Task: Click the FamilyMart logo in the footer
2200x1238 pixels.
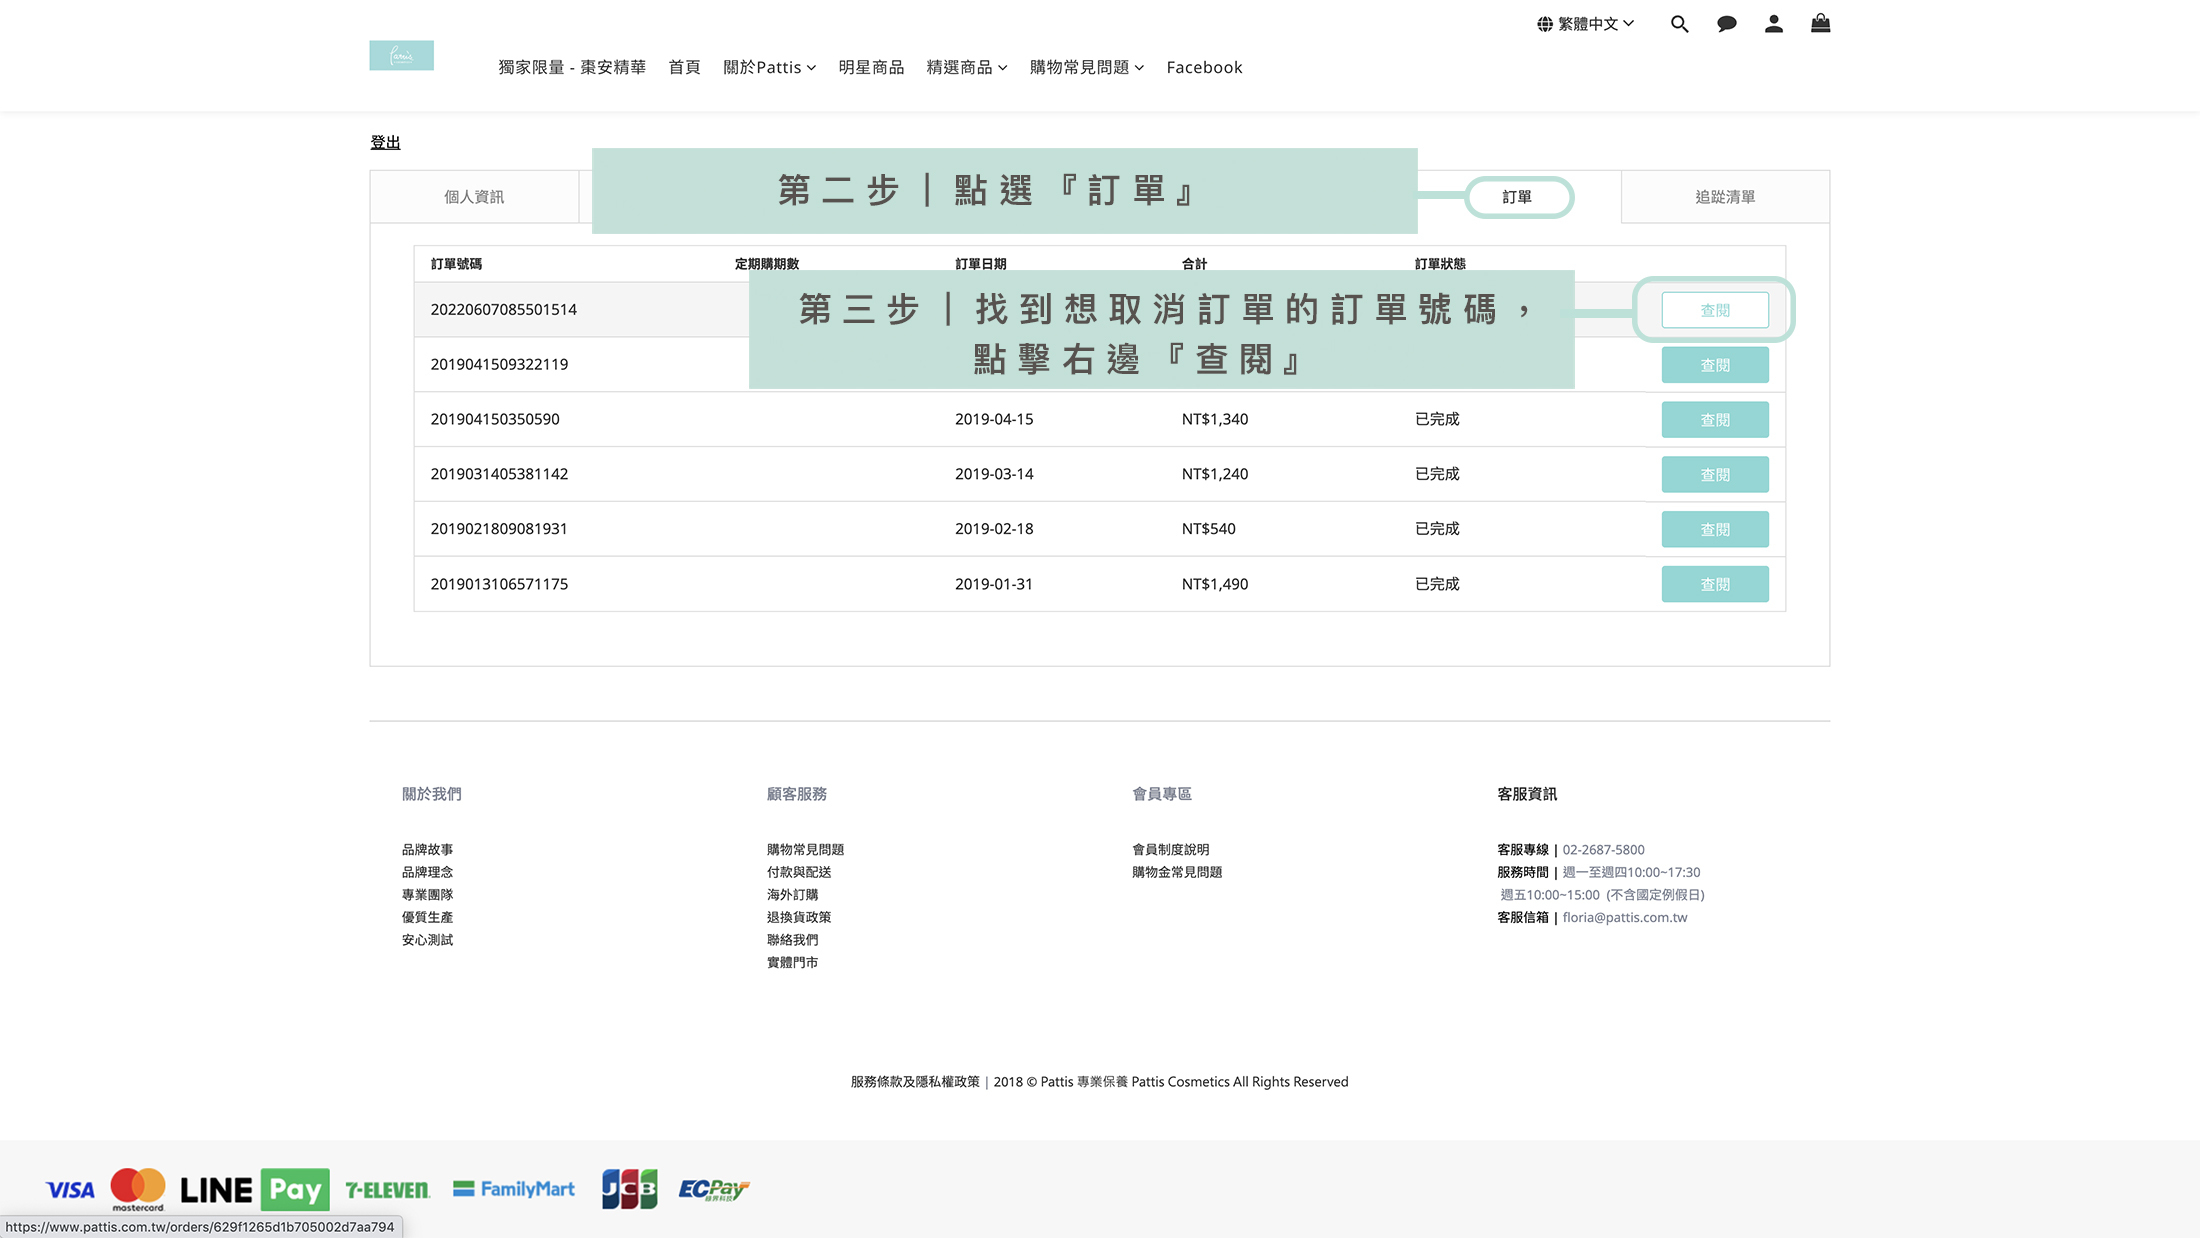Action: pyautogui.click(x=514, y=1189)
